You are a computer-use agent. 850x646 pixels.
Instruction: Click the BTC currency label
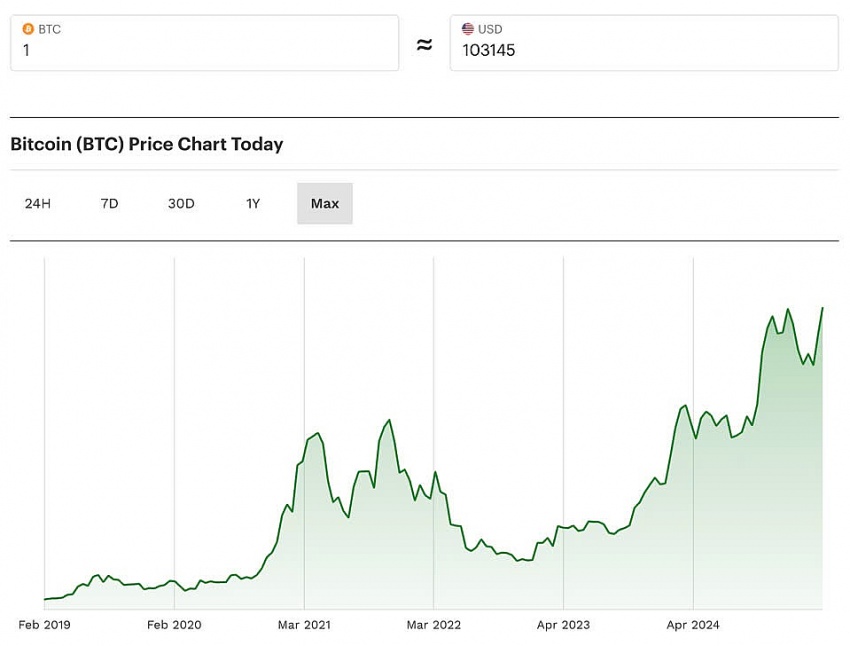(49, 29)
